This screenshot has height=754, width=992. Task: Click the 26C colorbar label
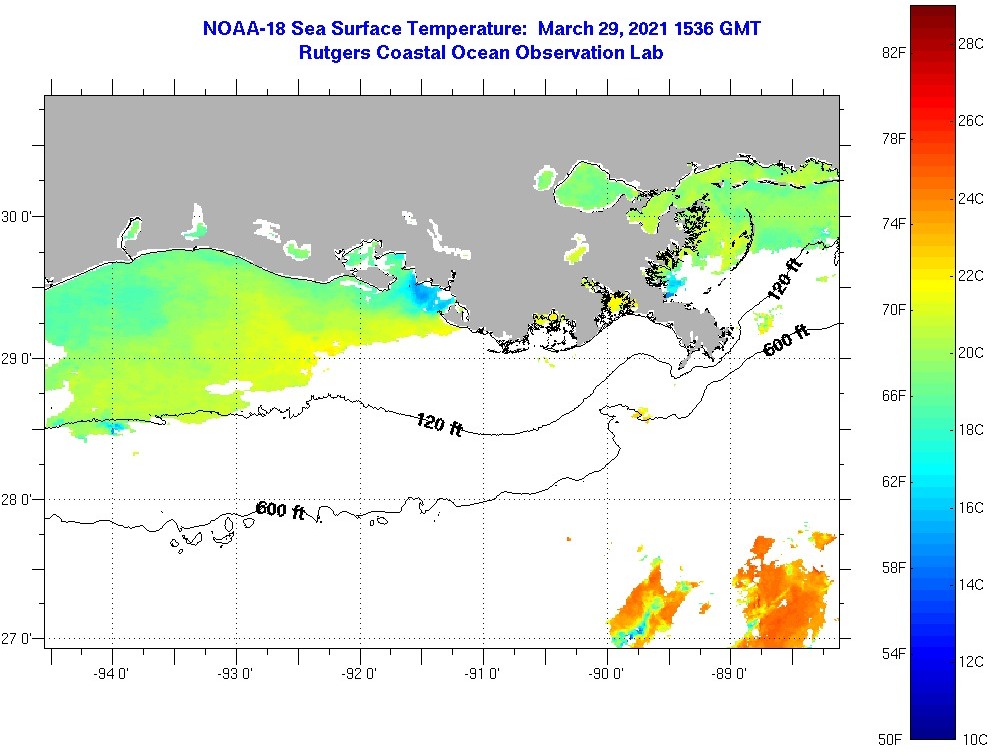[x=971, y=121]
